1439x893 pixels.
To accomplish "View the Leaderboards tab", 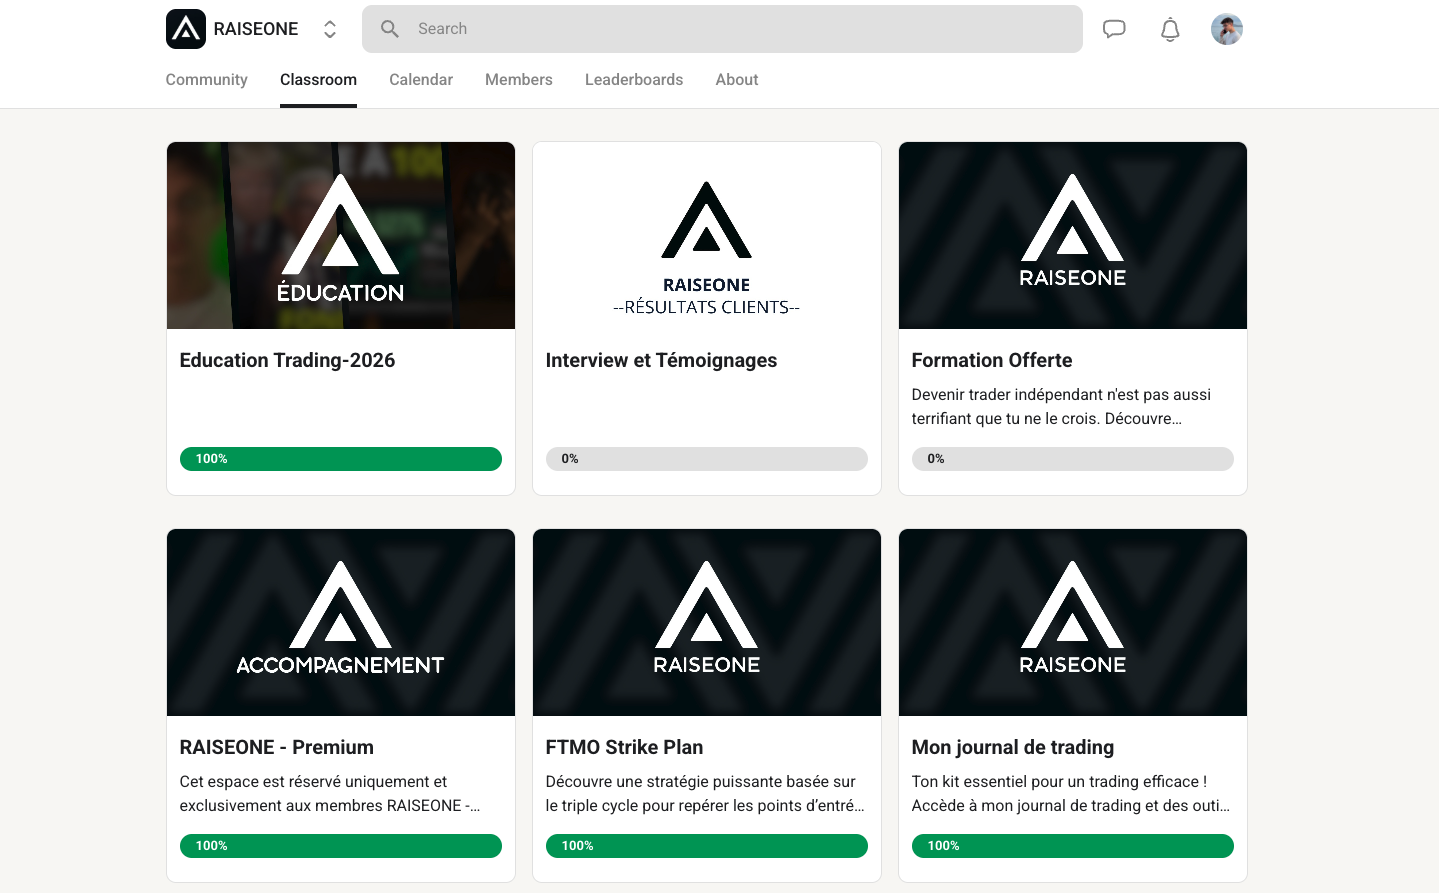I will (x=634, y=80).
